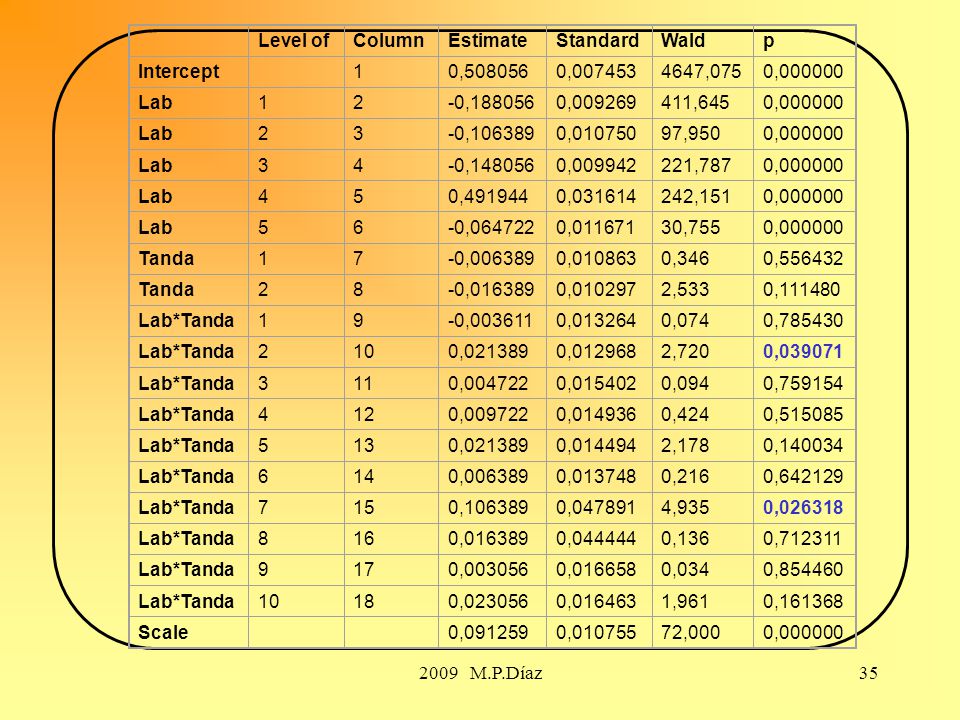Viewport: 960px width, 720px height.
Task: Click p-value 0,759154
Action: click(x=803, y=383)
